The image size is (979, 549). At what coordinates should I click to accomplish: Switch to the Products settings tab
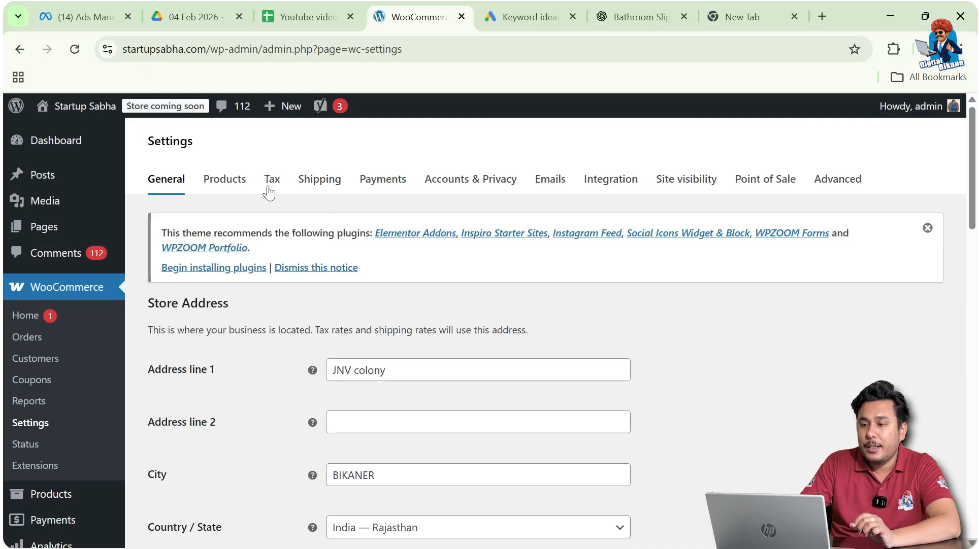coord(224,179)
